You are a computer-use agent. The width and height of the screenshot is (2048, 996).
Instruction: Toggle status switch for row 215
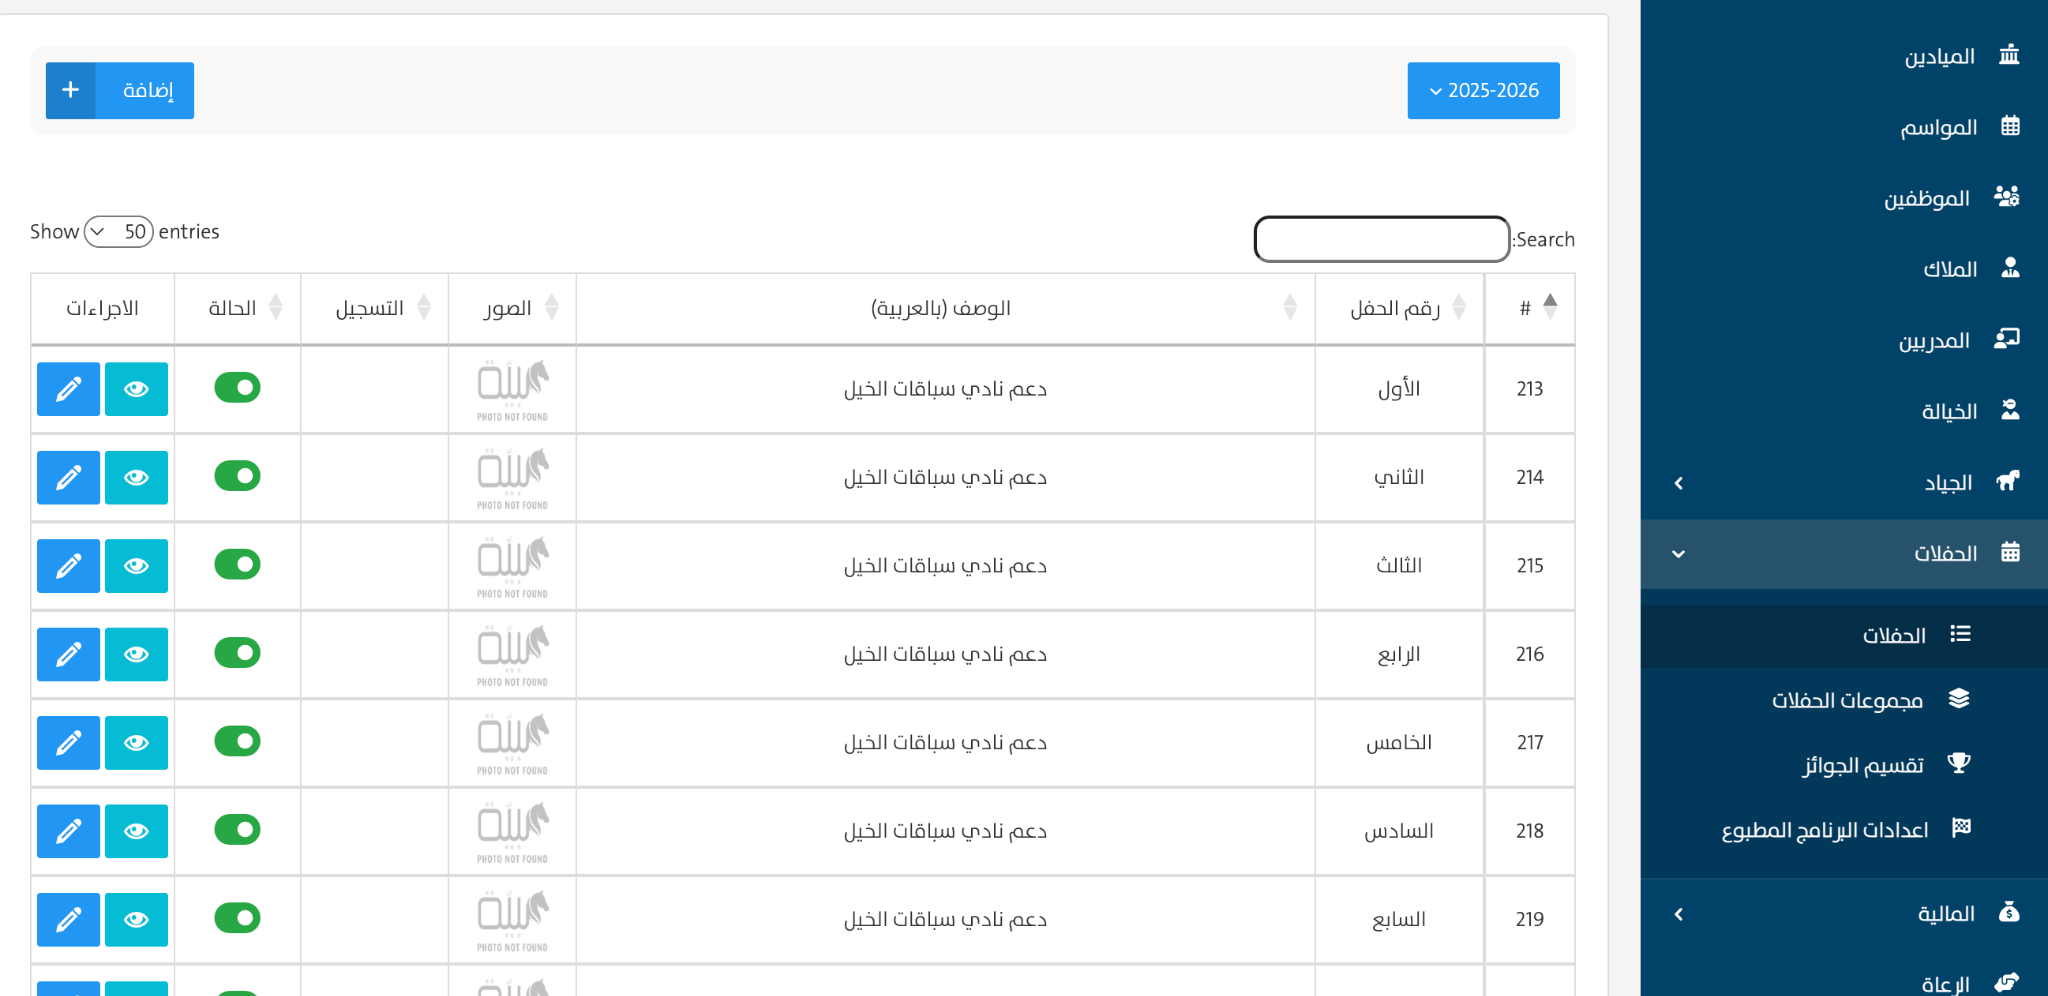click(x=237, y=564)
